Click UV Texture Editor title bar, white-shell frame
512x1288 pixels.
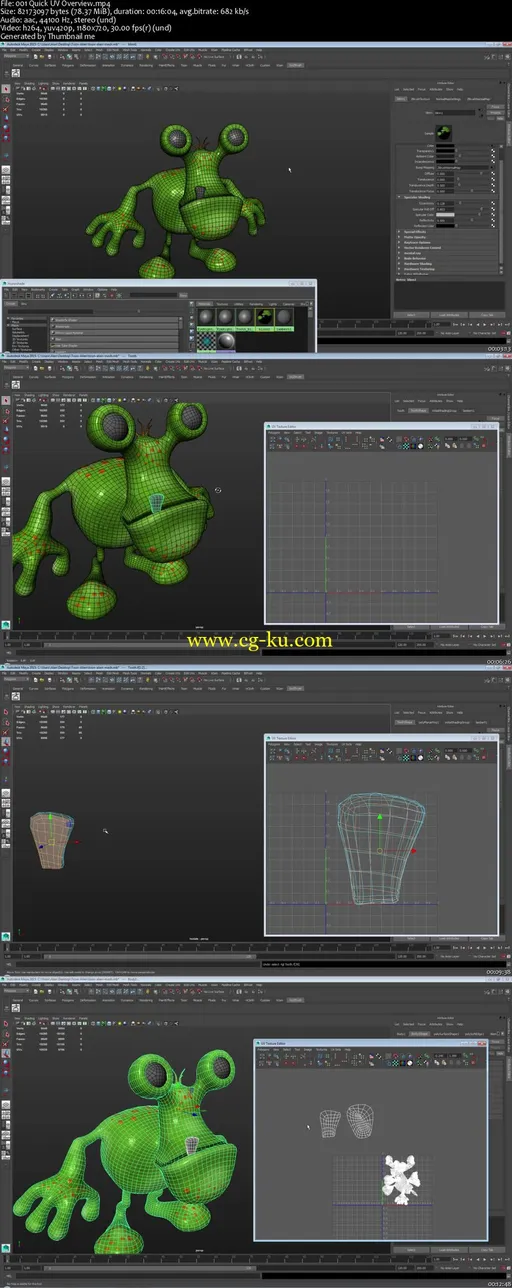click(370, 1044)
